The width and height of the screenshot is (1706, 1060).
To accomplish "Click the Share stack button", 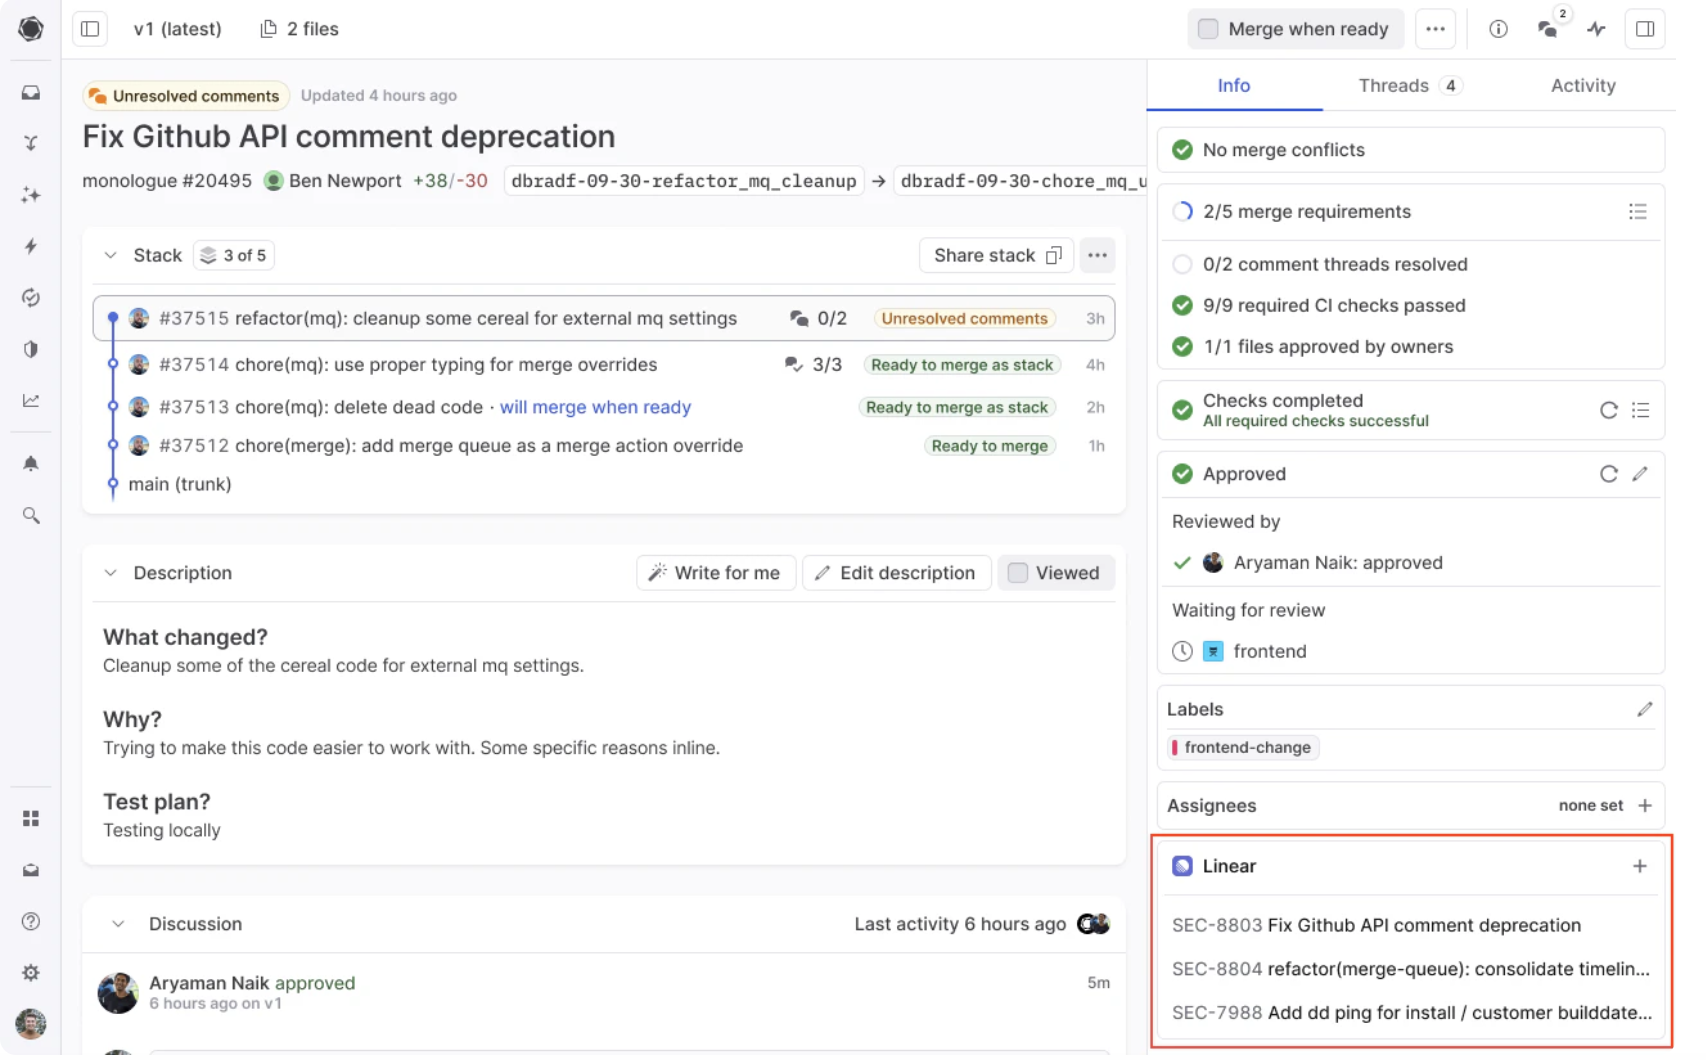I will tap(996, 255).
